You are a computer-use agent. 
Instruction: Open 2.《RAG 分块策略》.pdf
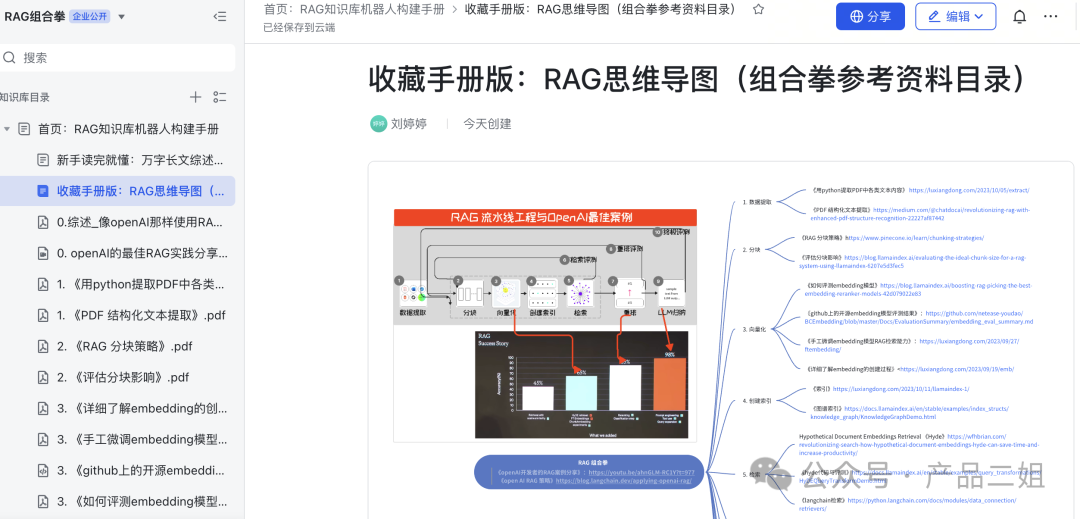click(x=125, y=346)
